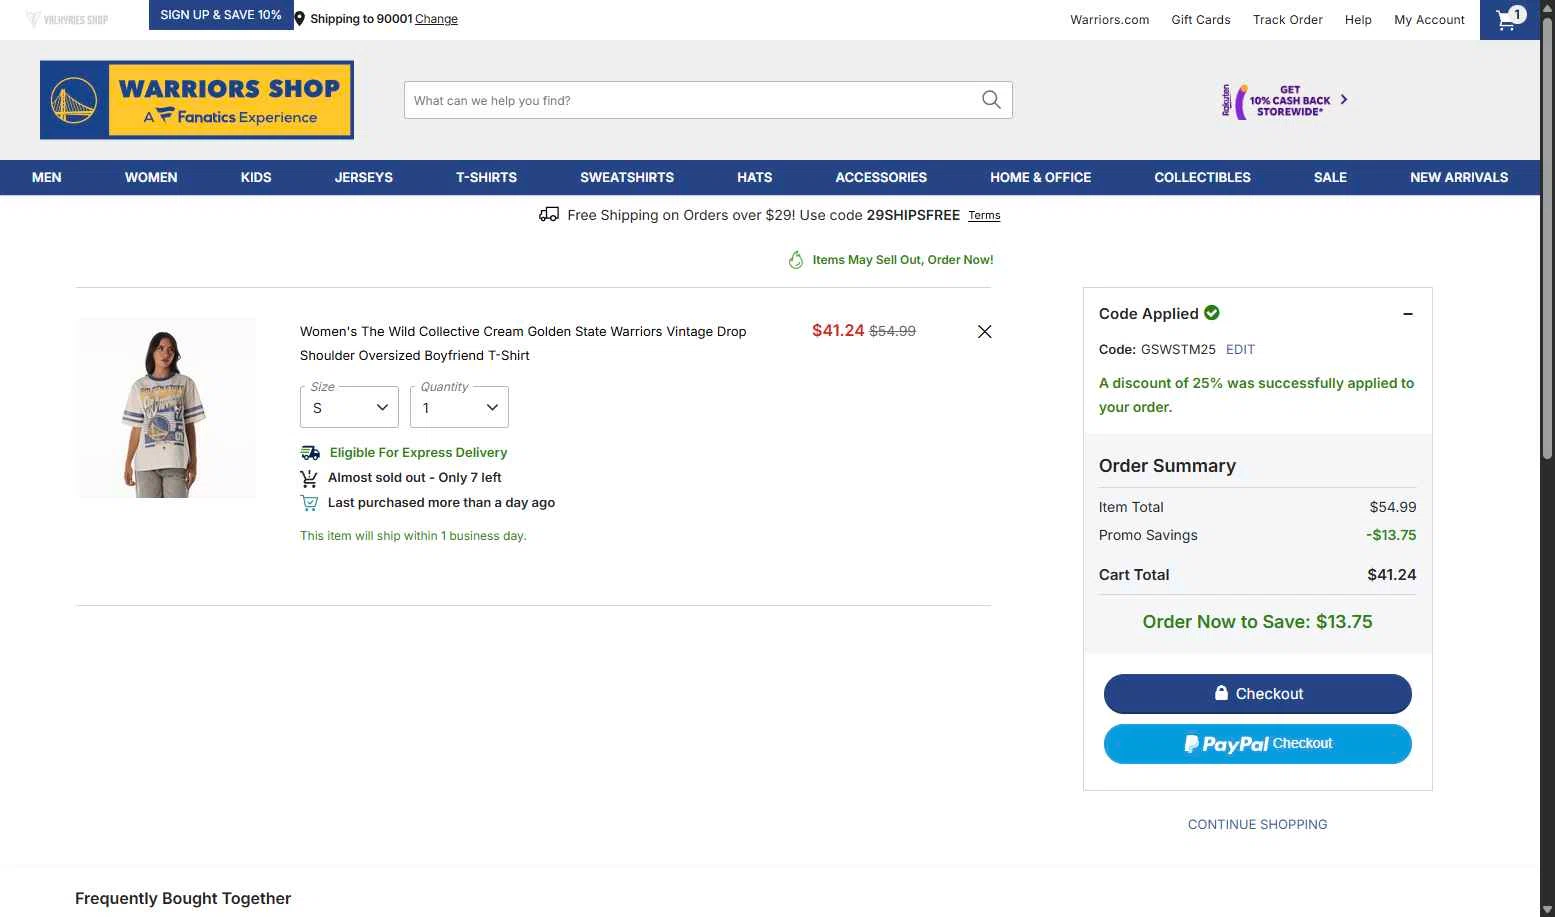1555x917 pixels.
Task: Click the location pin shipping icon
Action: point(299,19)
